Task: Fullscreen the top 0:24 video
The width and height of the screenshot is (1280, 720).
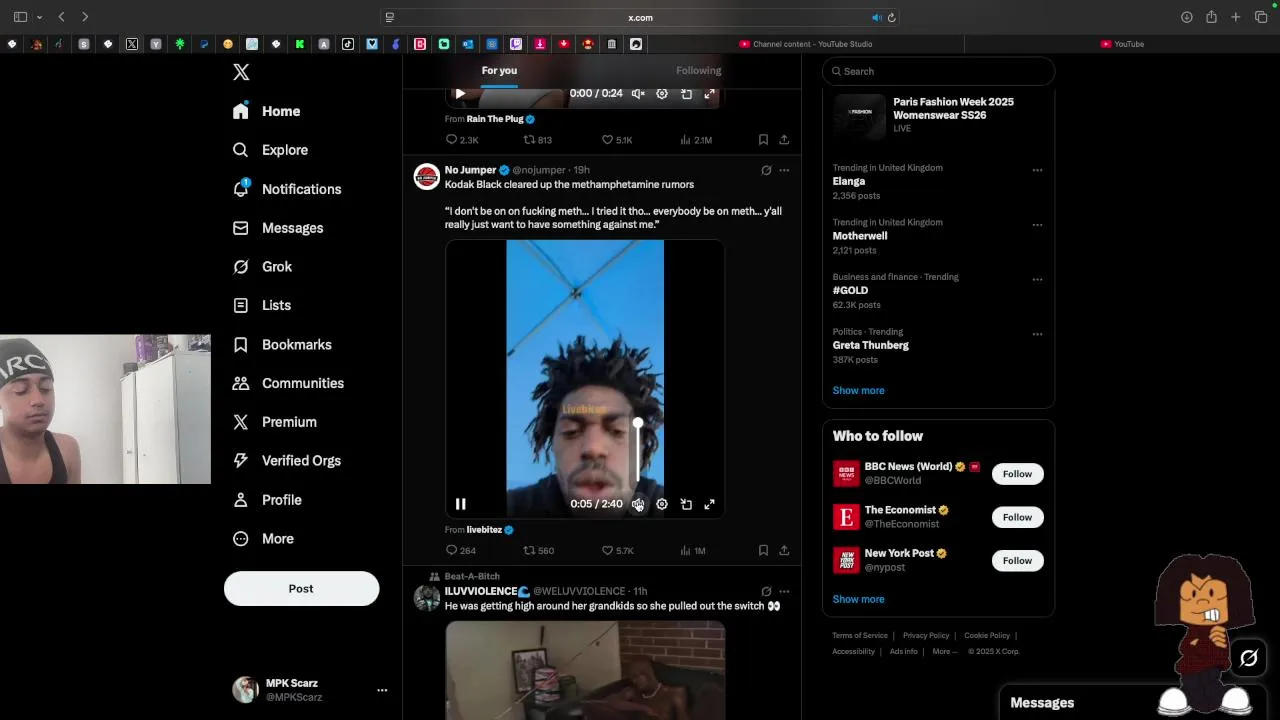Action: coord(710,93)
